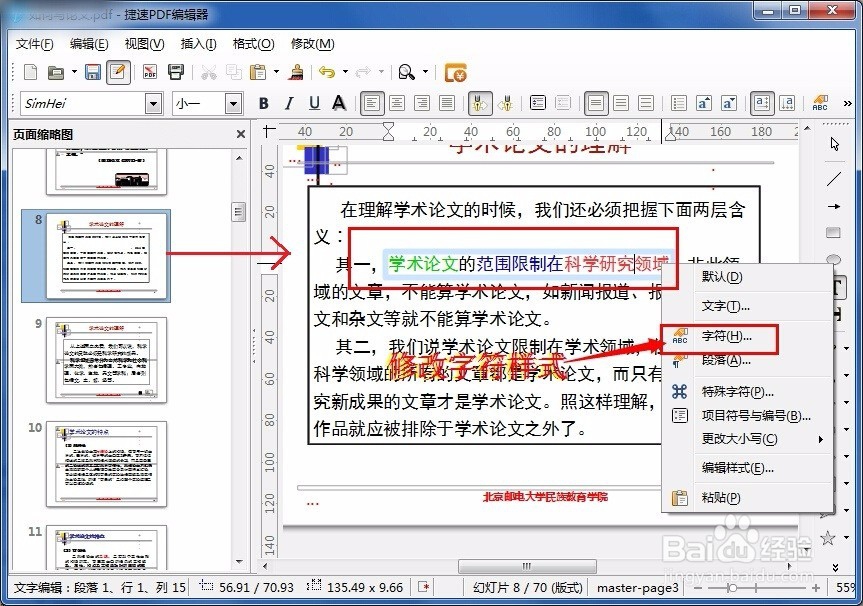Adjust the zoom slider handle in status bar

point(732,588)
